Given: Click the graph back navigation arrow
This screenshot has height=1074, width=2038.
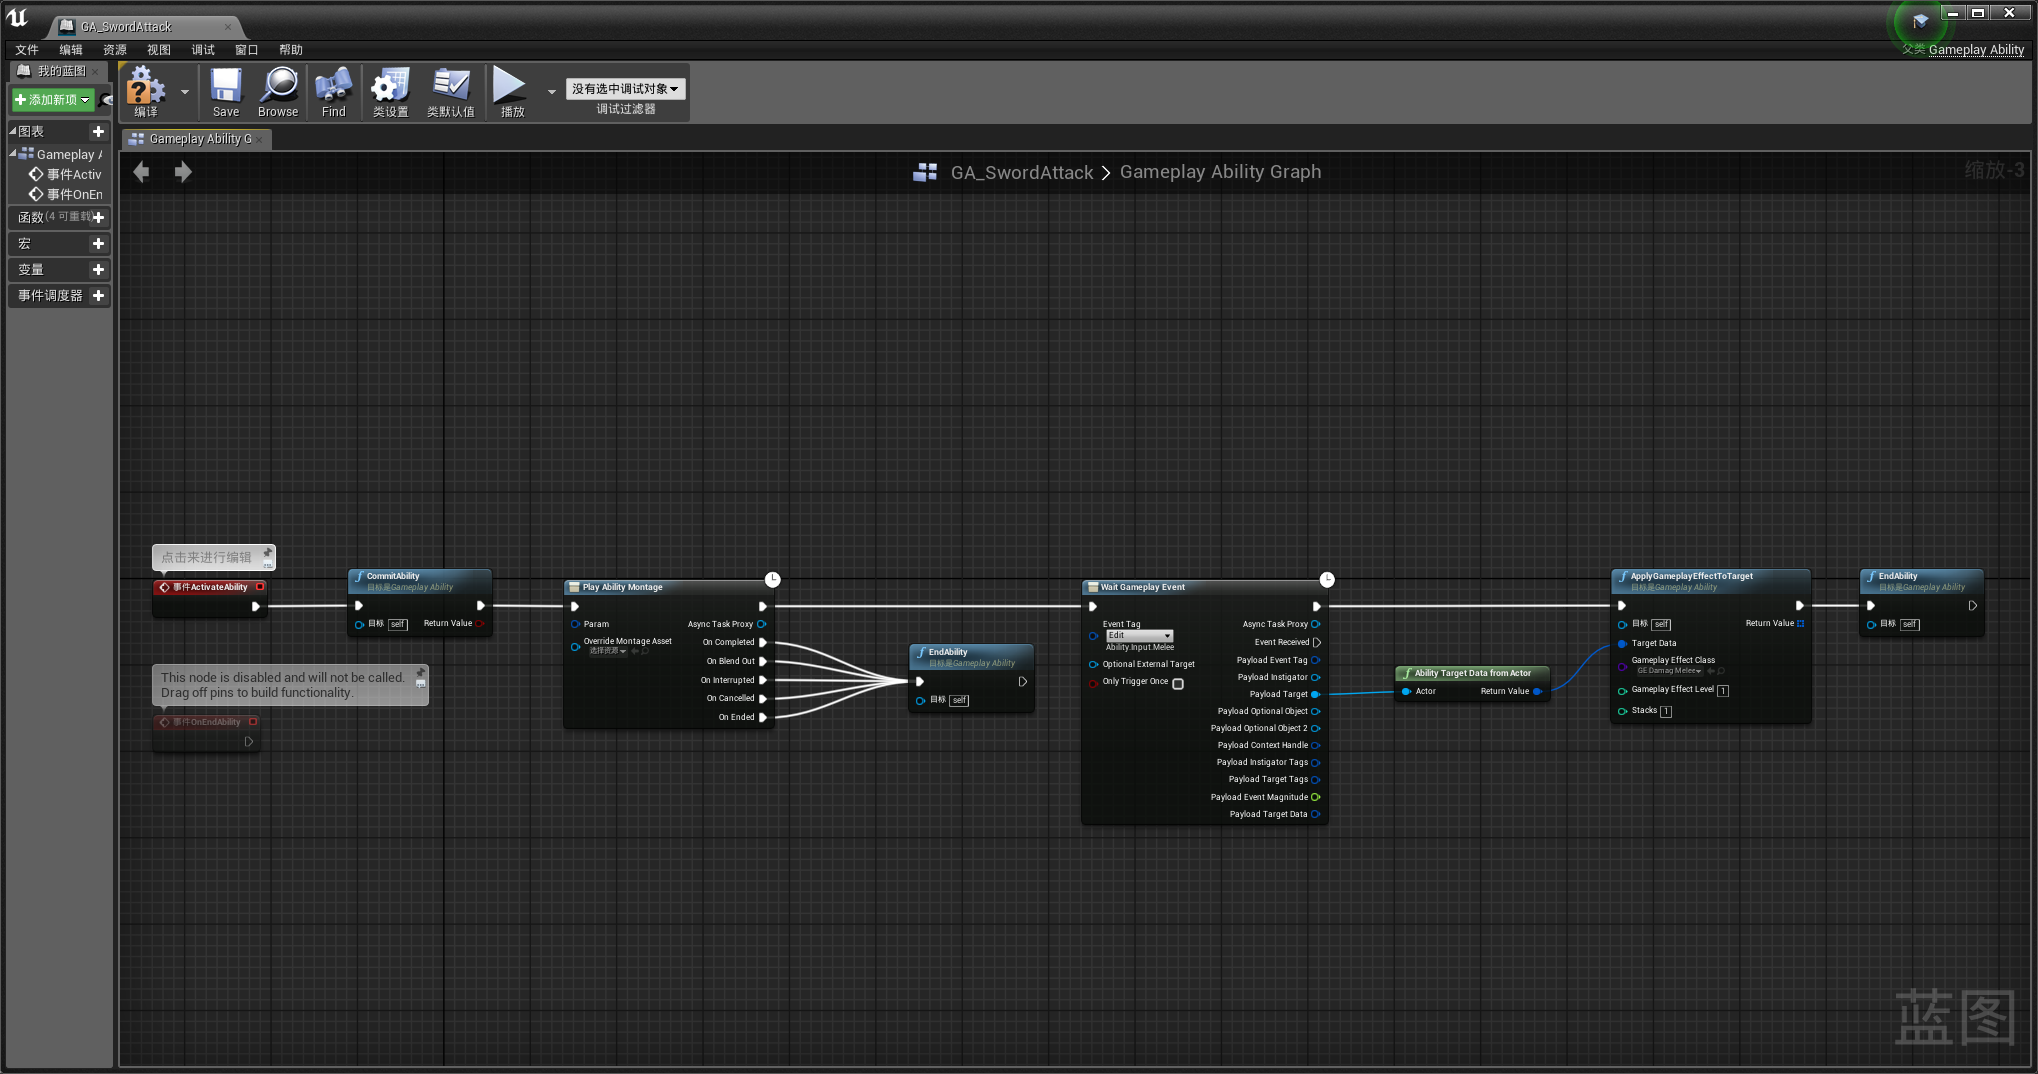Looking at the screenshot, I should (x=142, y=172).
